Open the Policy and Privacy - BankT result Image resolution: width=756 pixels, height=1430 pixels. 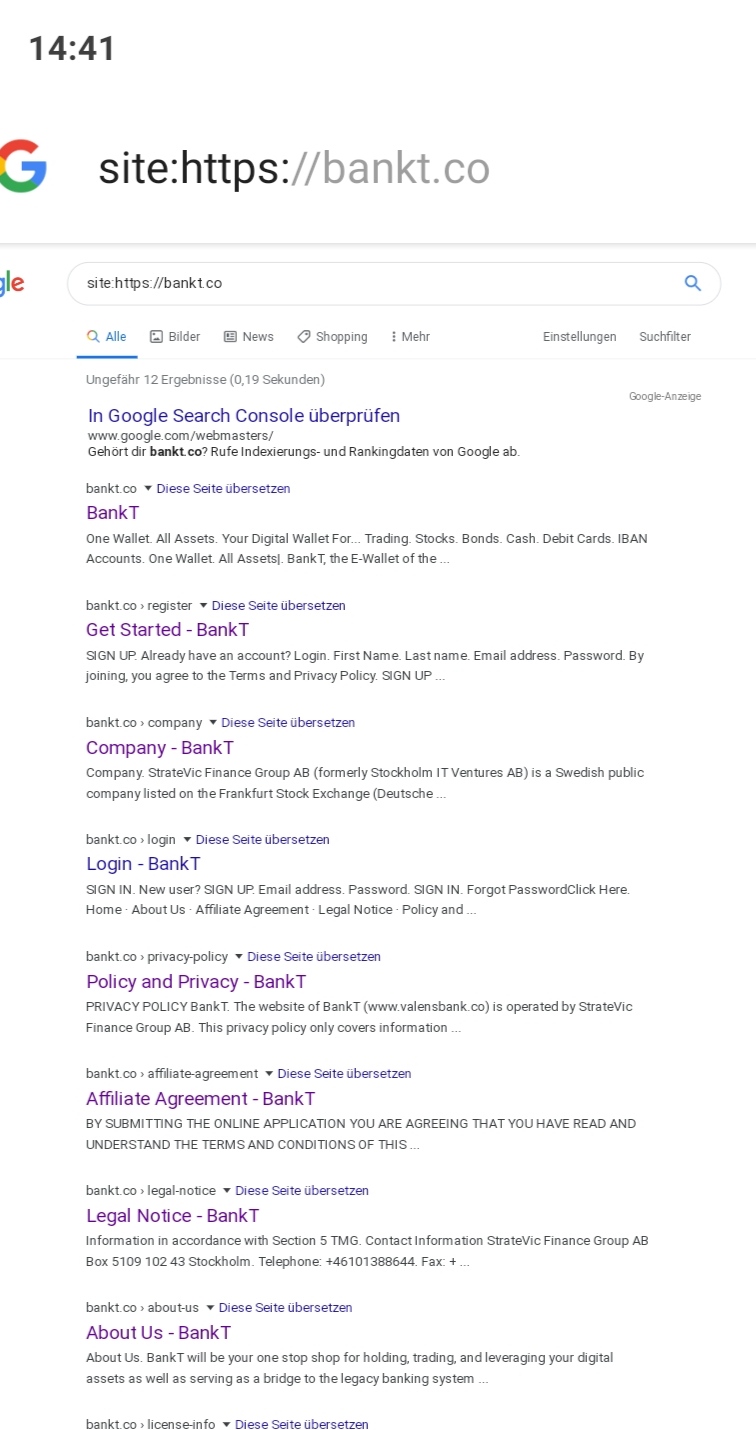coord(196,982)
